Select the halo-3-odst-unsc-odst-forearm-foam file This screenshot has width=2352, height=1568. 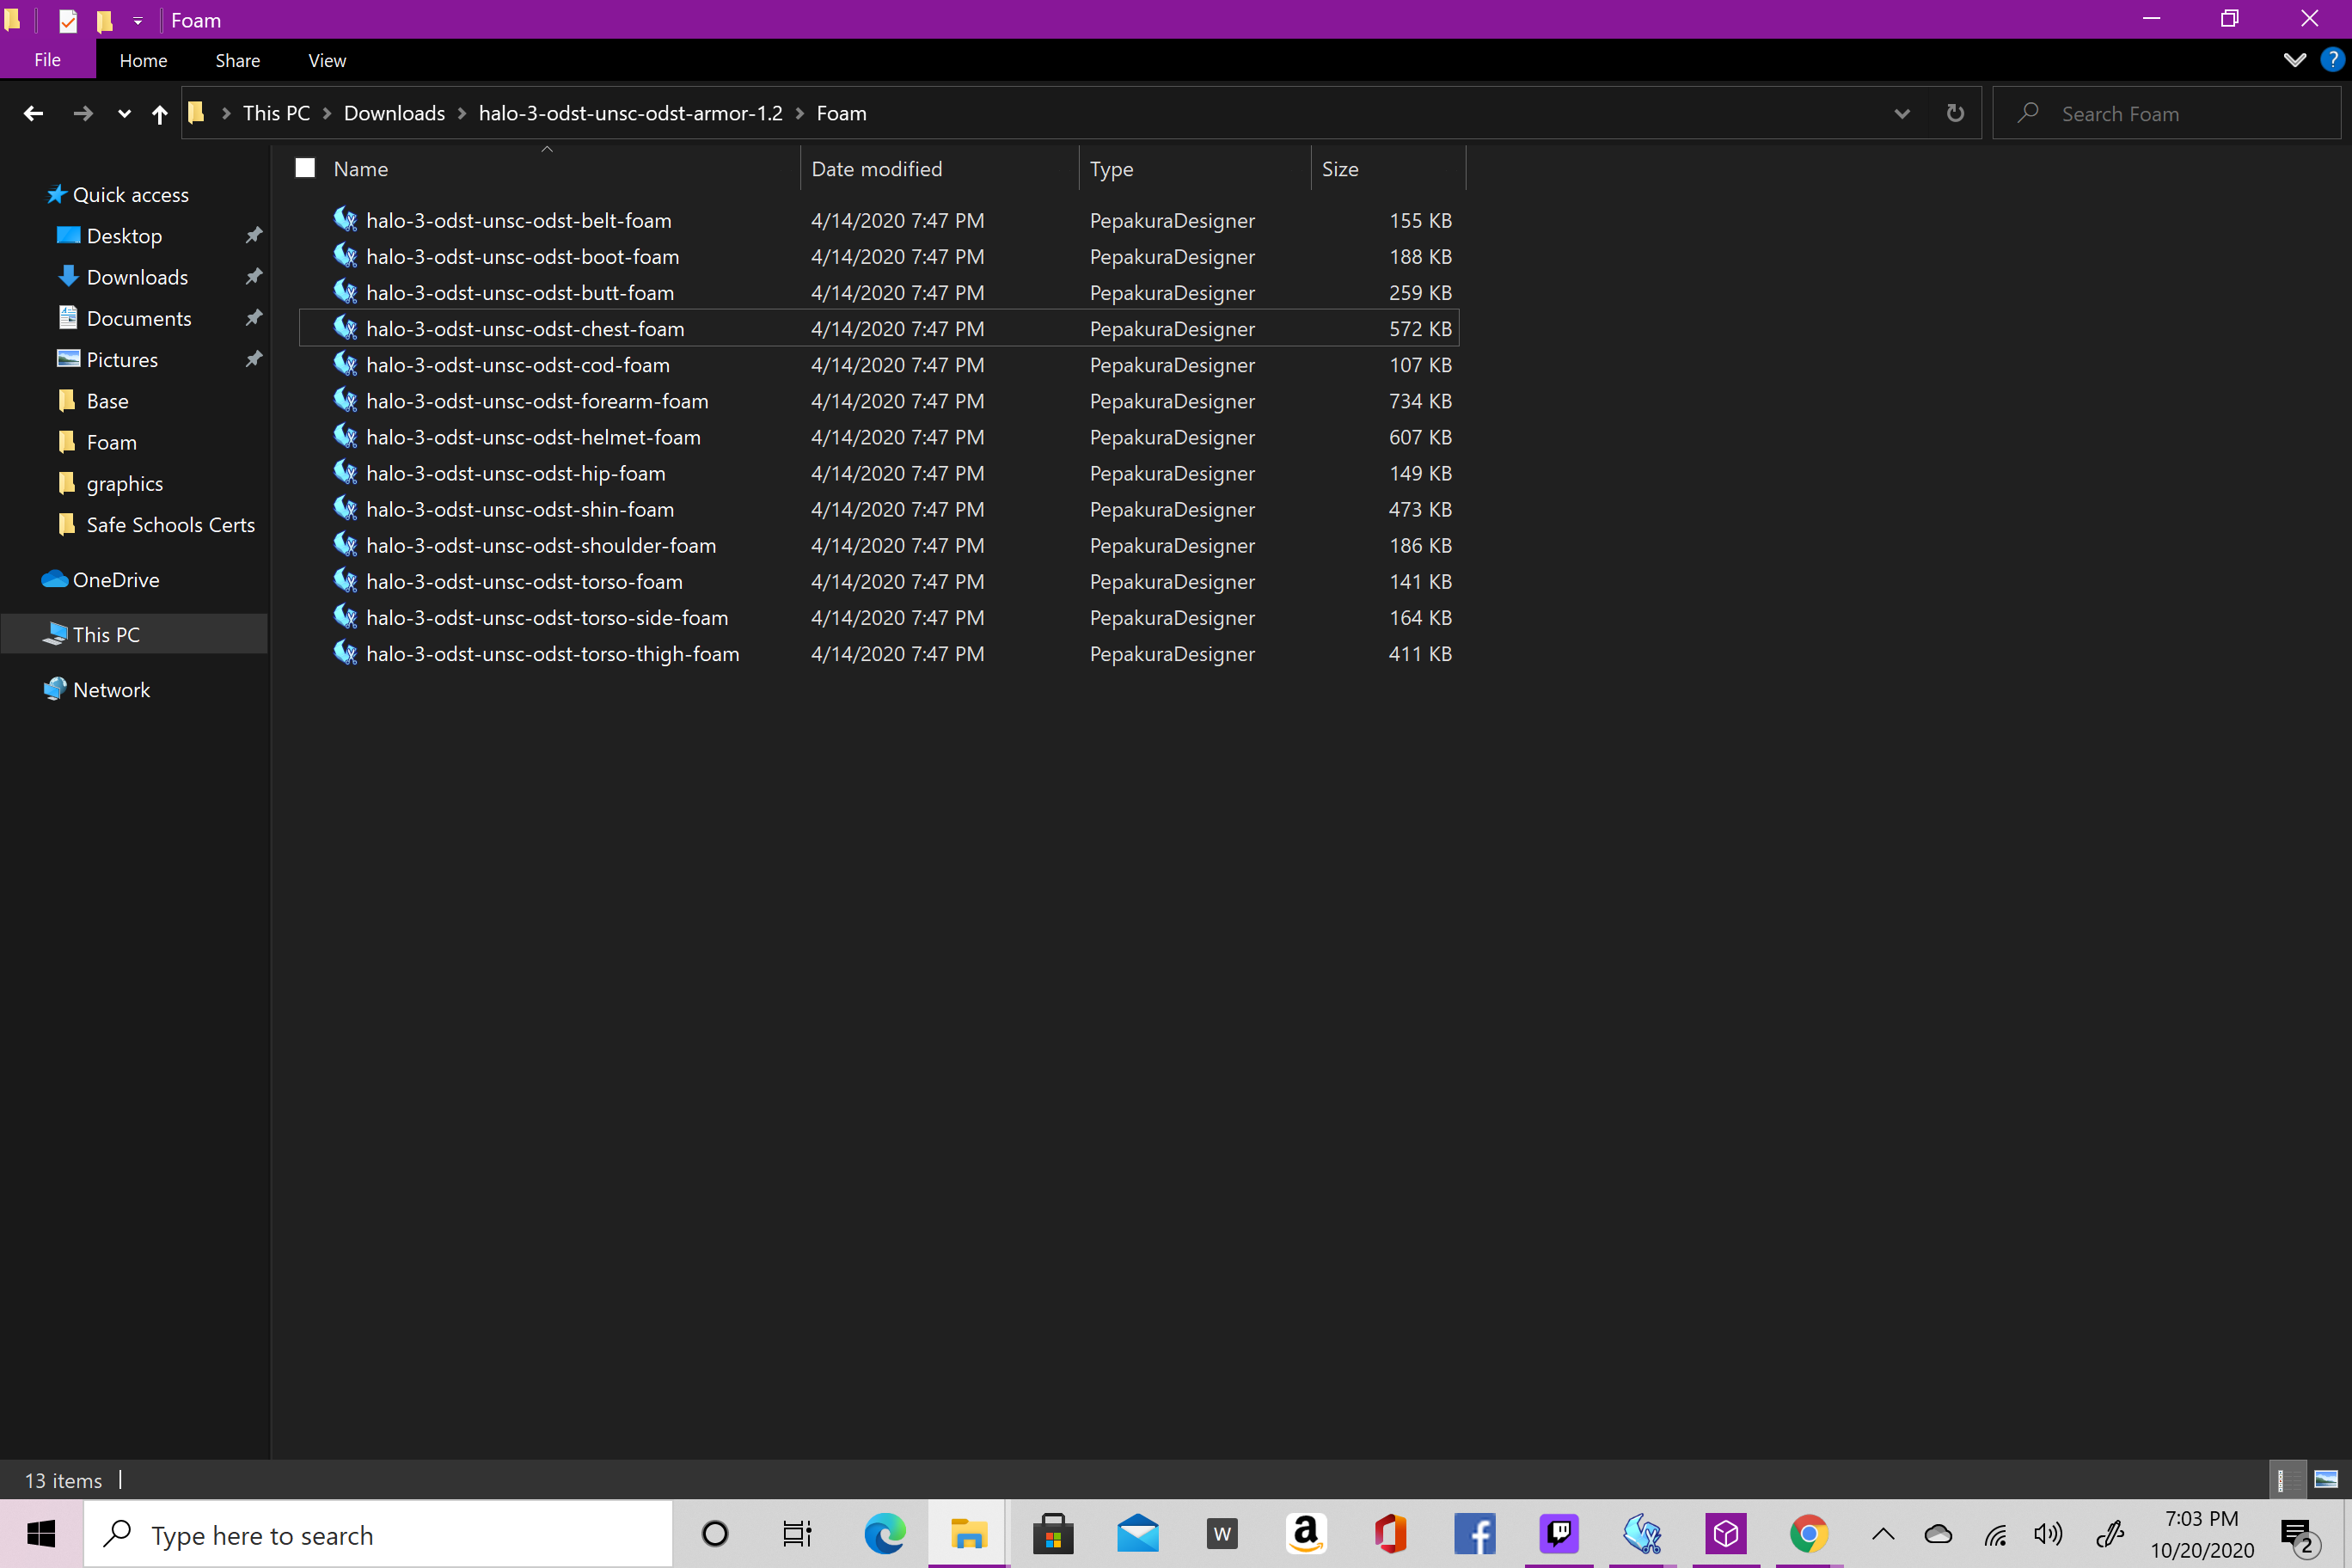click(x=879, y=400)
